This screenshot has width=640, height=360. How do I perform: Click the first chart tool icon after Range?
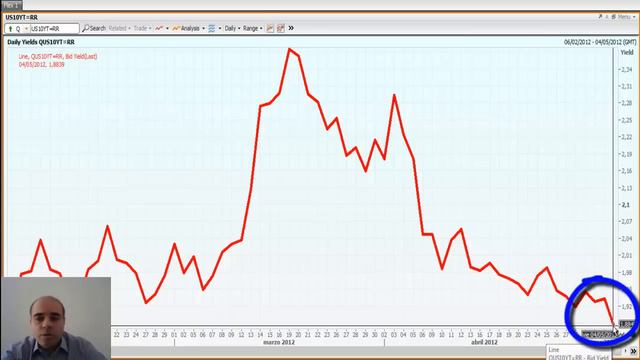point(270,28)
